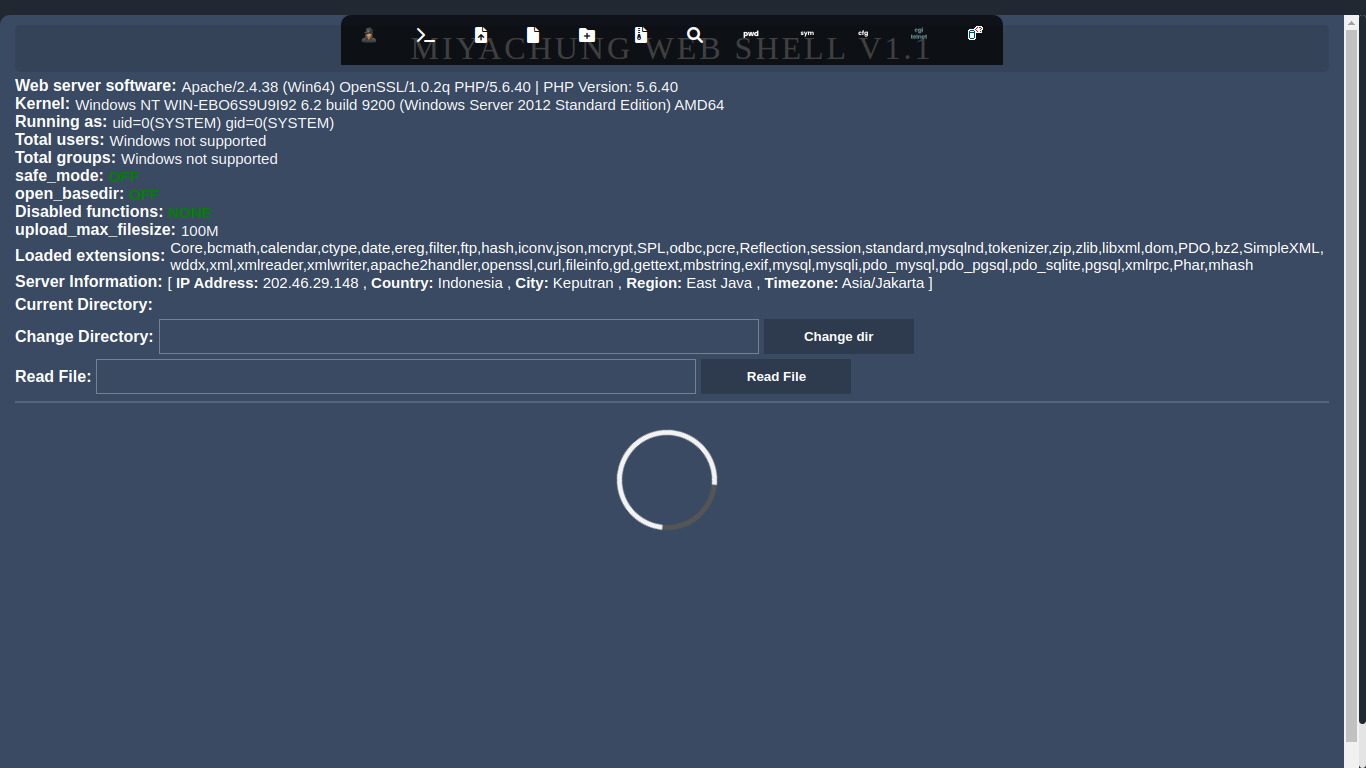Click the Disabled functions NONE value
The height and width of the screenshot is (768, 1366).
click(x=190, y=213)
